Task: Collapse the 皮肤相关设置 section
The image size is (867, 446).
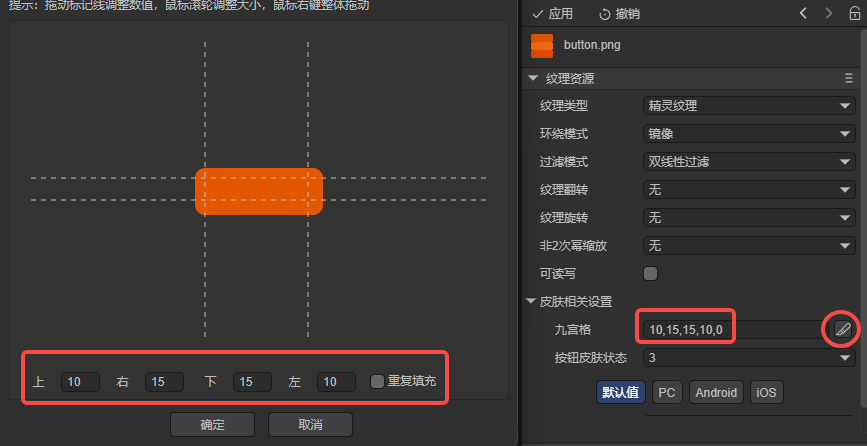Action: [532, 301]
